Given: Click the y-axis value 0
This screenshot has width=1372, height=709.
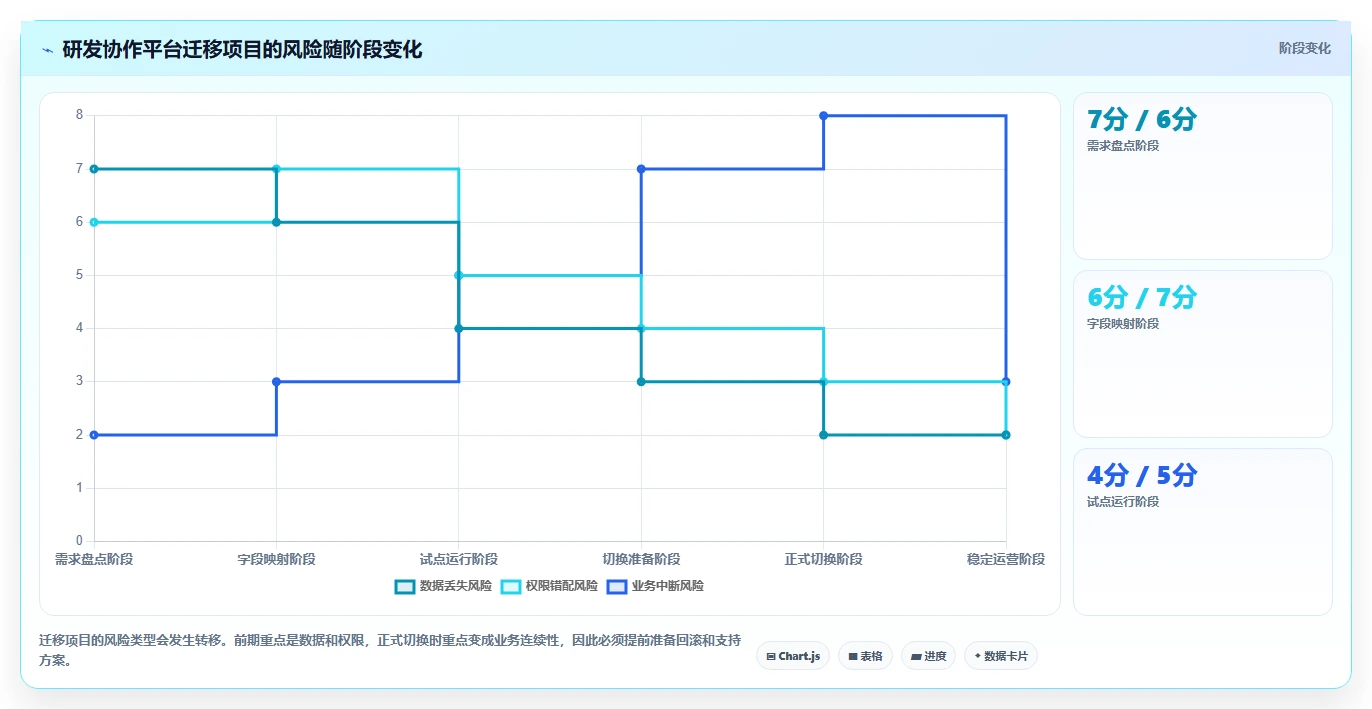Looking at the screenshot, I should coord(80,541).
